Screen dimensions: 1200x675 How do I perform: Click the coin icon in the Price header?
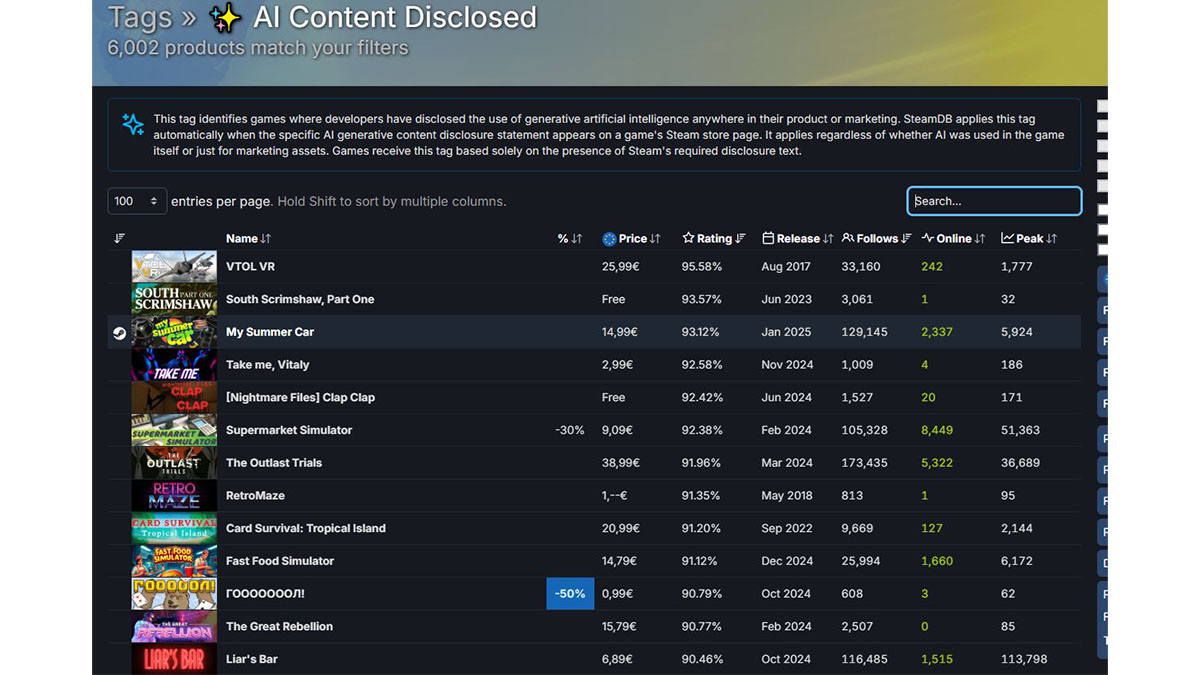[610, 238]
